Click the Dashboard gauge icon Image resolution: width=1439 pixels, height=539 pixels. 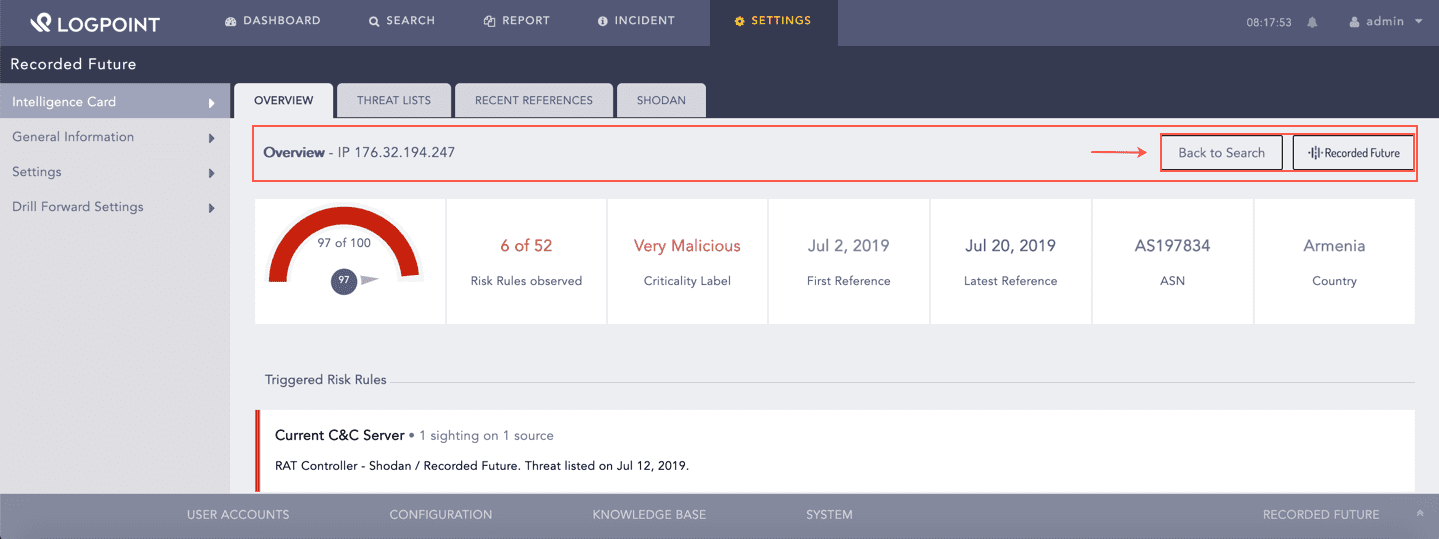(x=230, y=21)
